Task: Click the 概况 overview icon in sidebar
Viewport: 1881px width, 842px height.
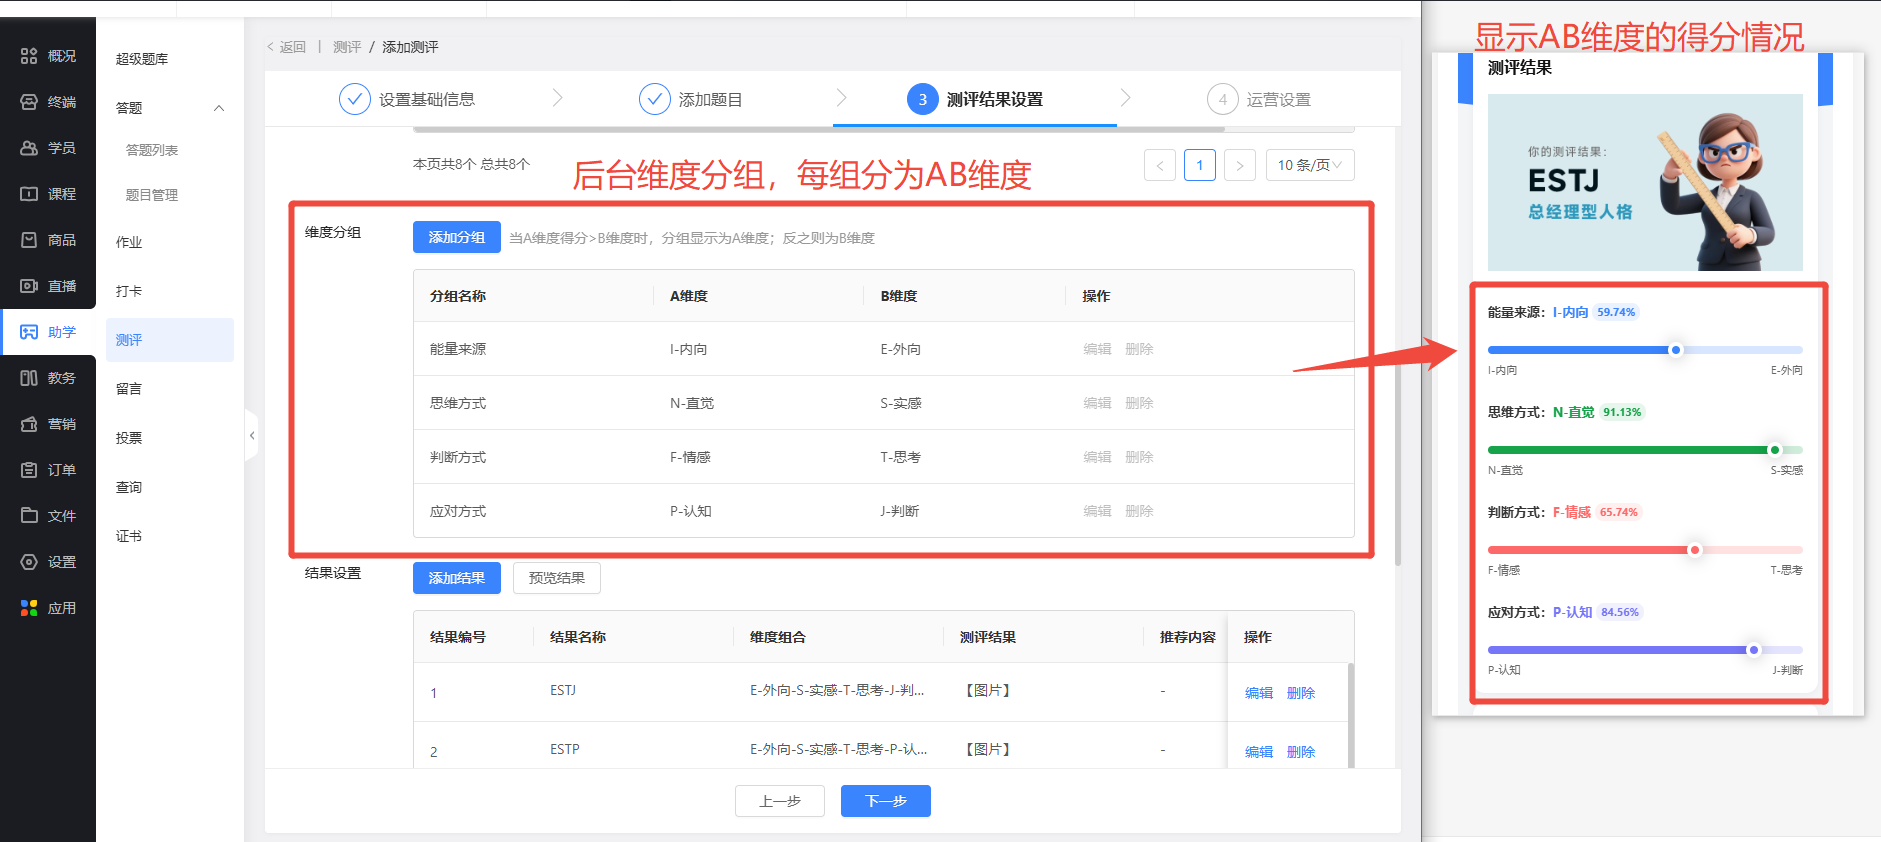Action: coord(29,56)
